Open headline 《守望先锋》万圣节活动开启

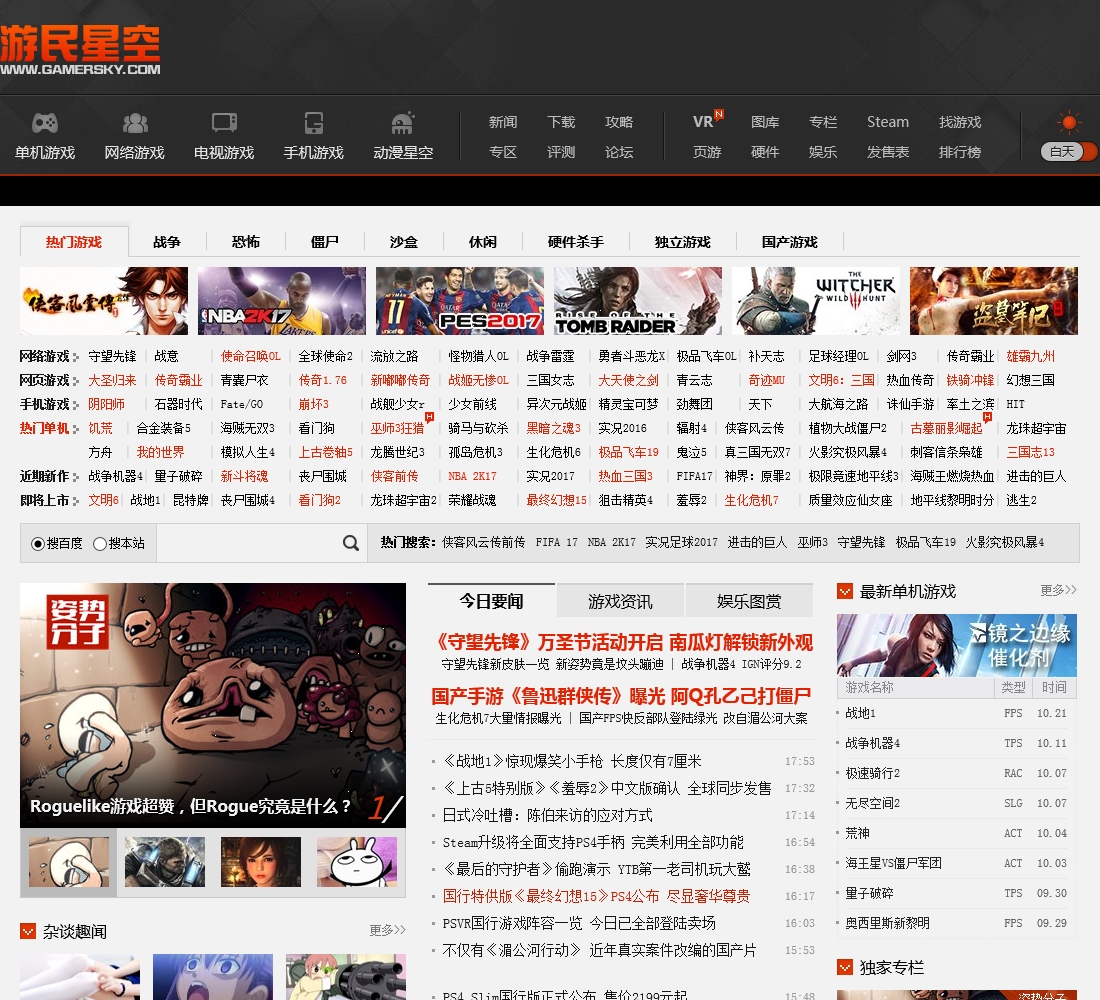pyautogui.click(x=624, y=642)
